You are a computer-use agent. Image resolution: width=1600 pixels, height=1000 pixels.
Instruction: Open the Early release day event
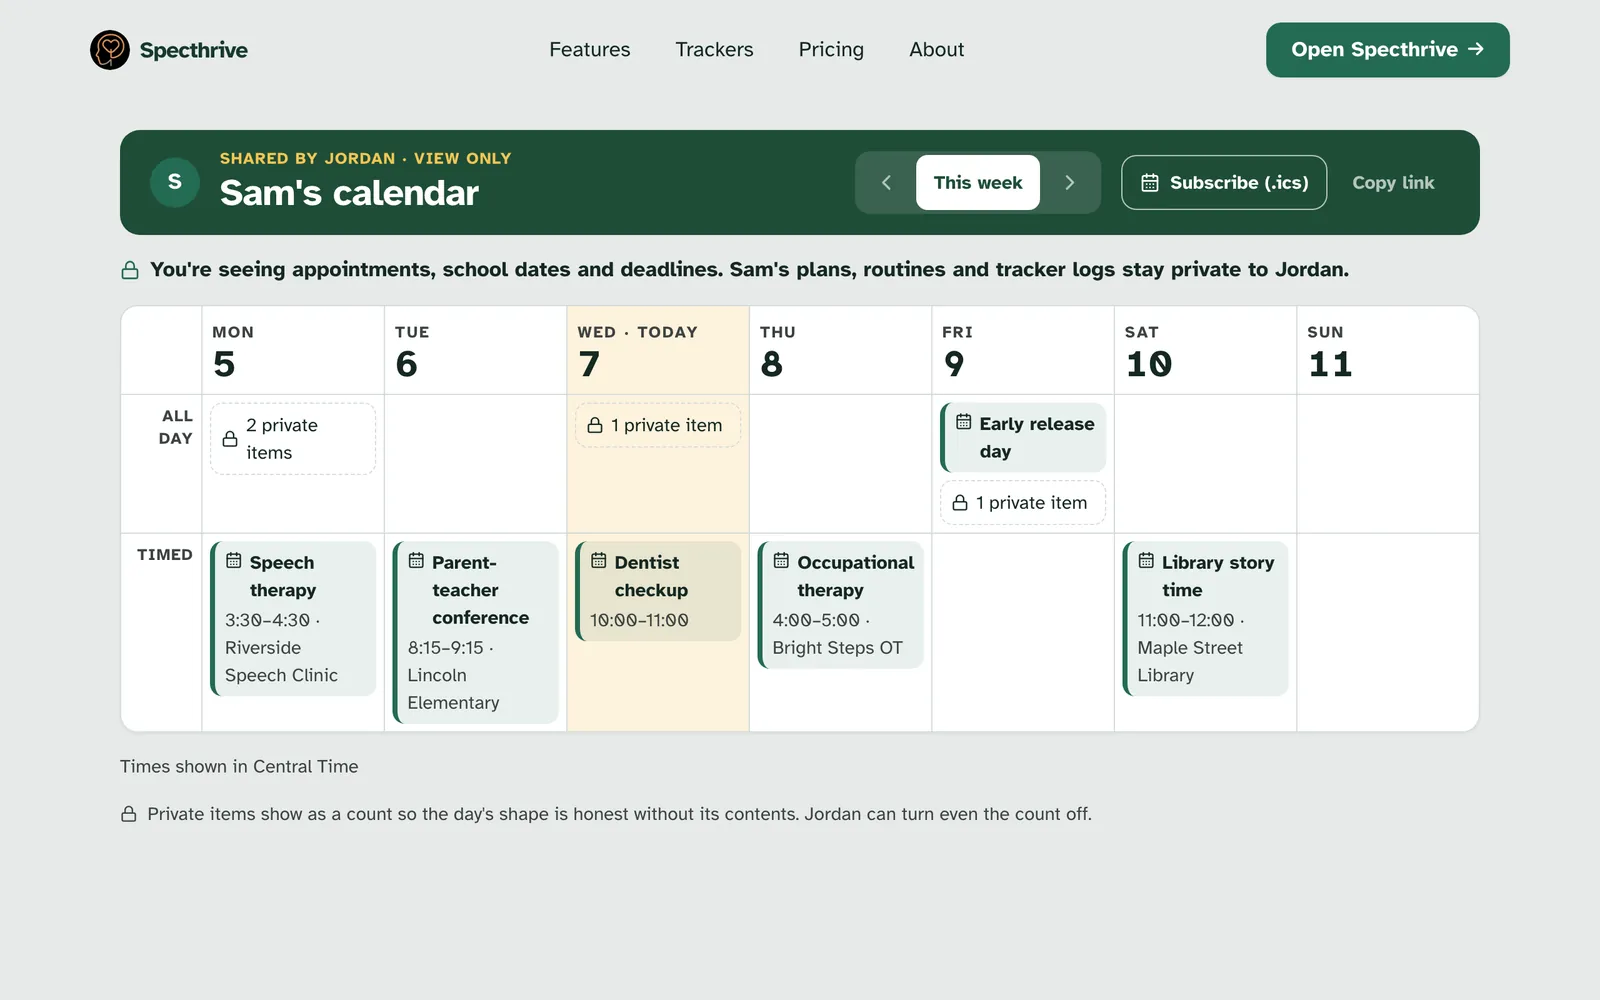[1023, 437]
